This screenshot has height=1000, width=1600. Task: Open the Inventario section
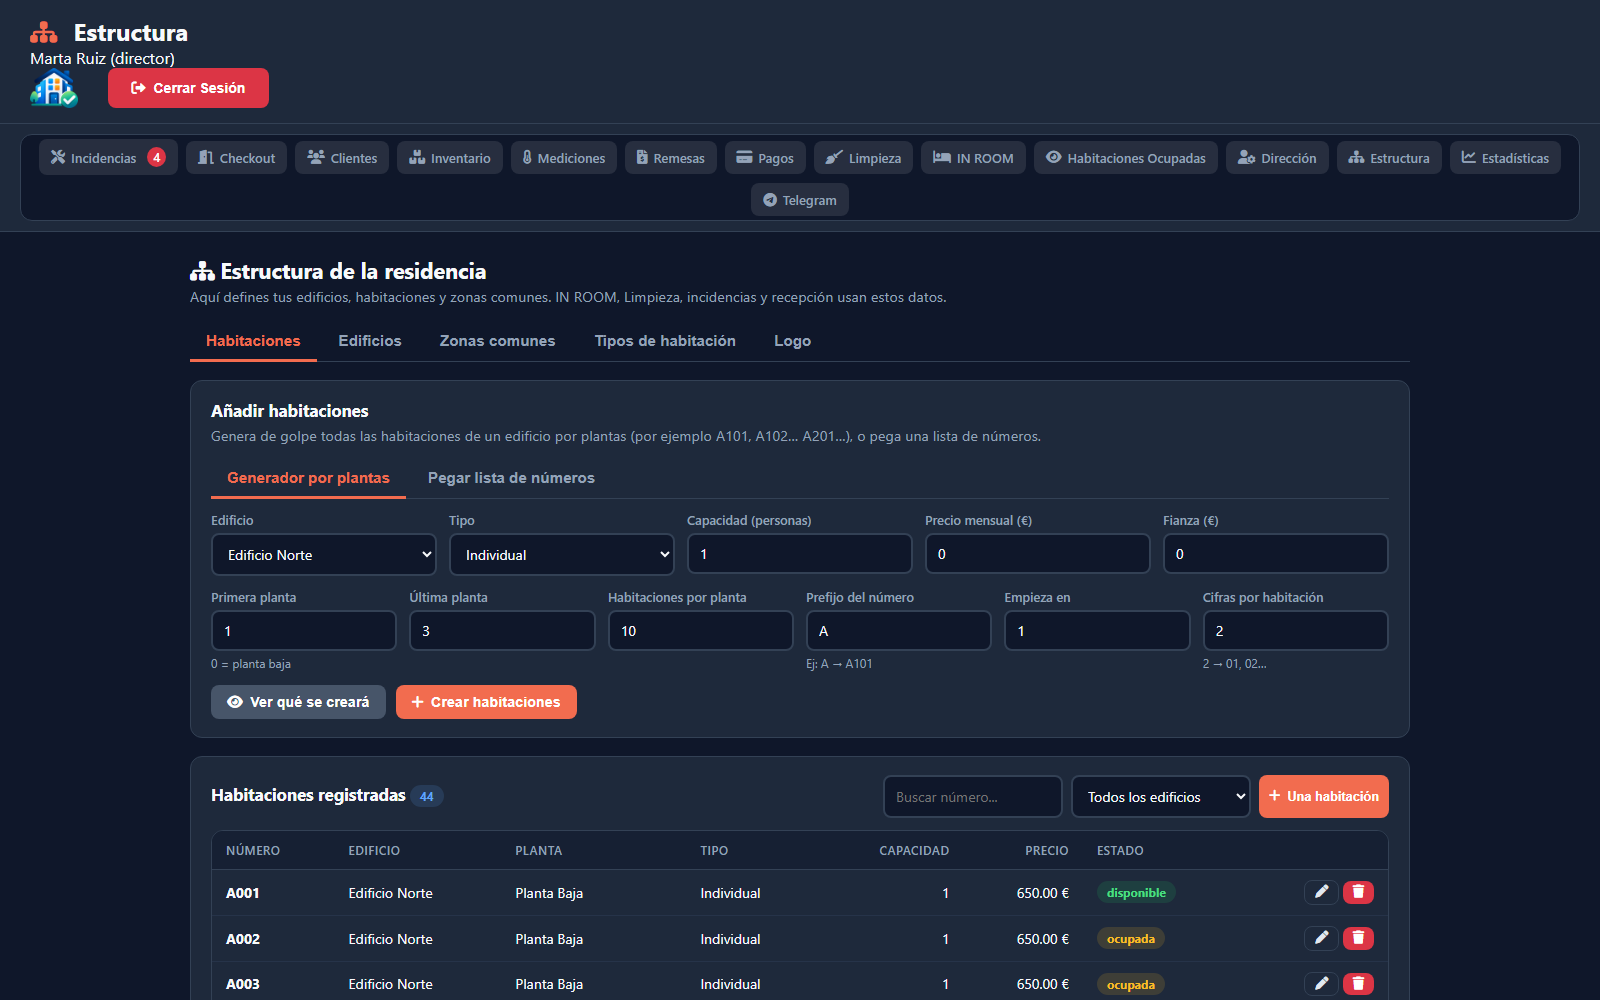(x=450, y=158)
